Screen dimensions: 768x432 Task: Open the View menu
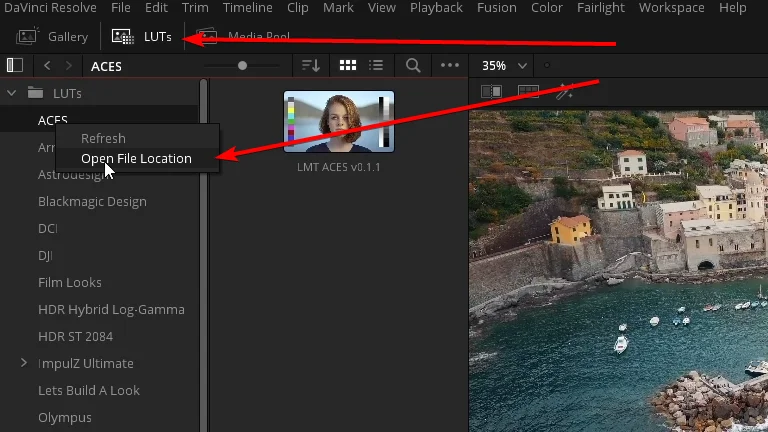pyautogui.click(x=382, y=8)
